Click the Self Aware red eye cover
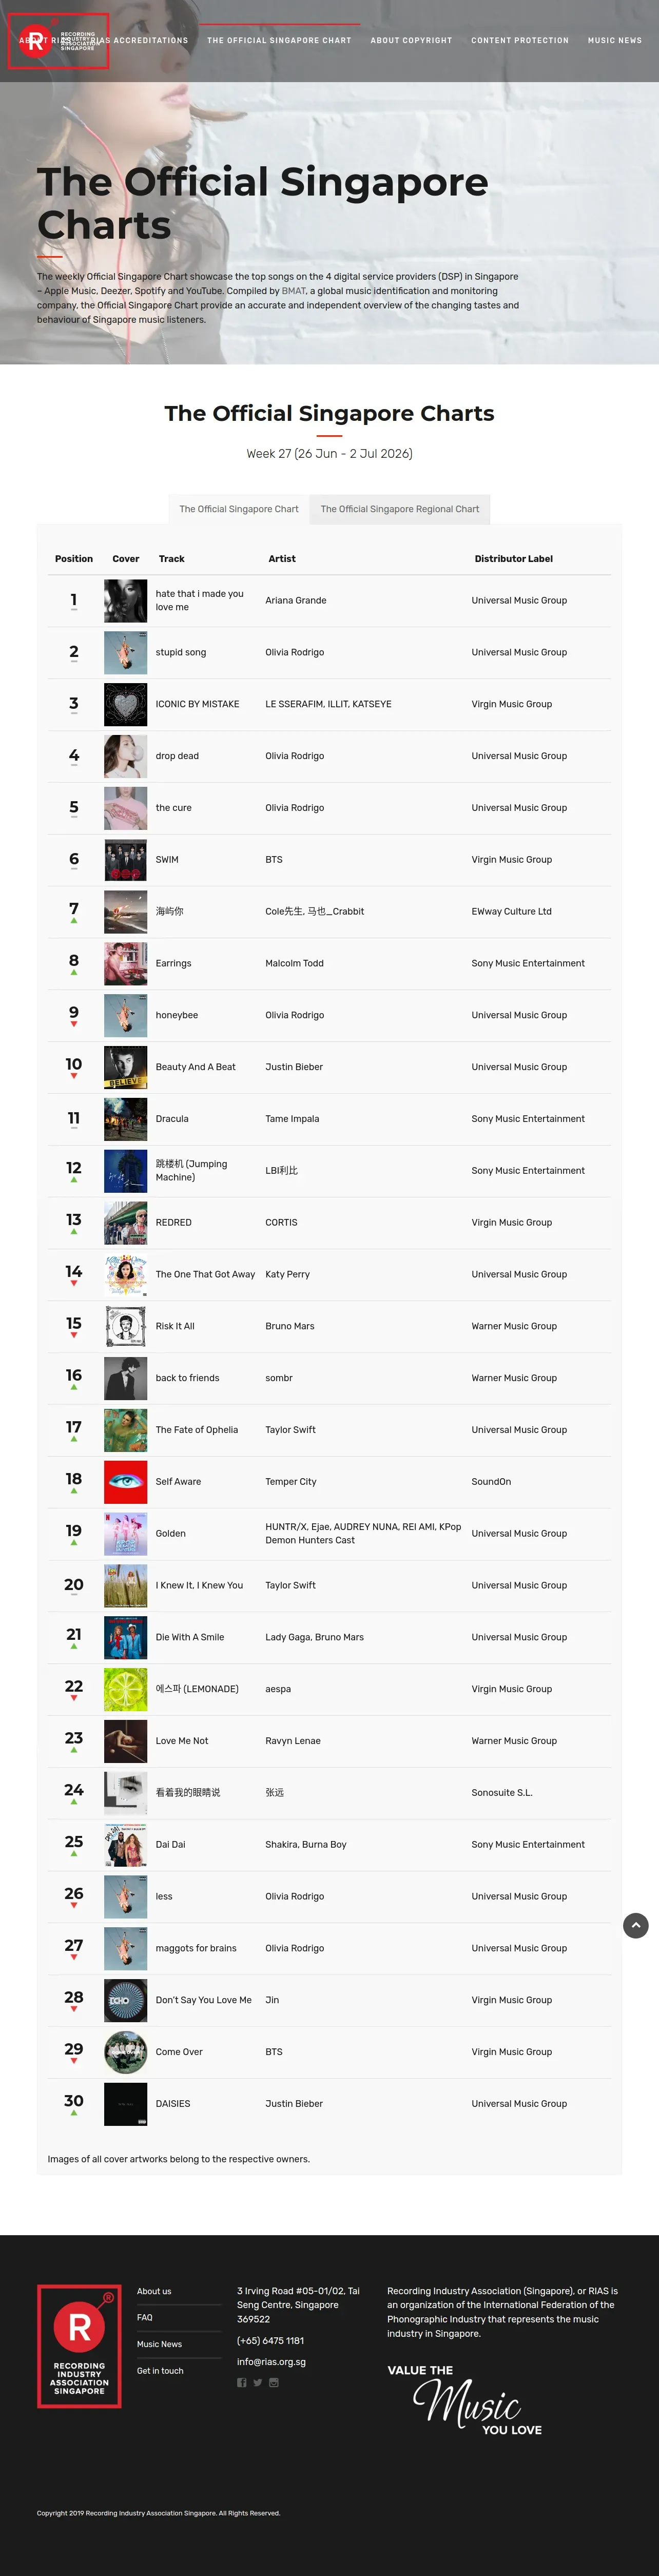Image resolution: width=659 pixels, height=2576 pixels. click(x=125, y=1481)
